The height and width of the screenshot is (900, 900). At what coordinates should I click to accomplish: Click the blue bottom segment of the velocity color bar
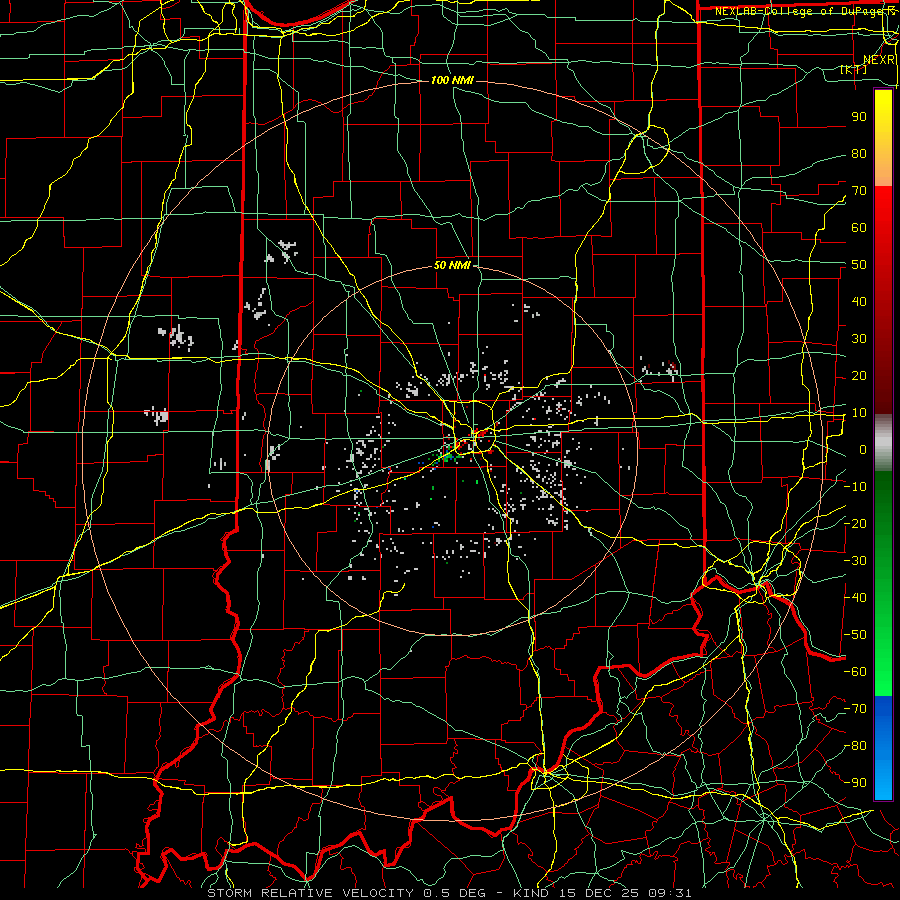(x=883, y=747)
